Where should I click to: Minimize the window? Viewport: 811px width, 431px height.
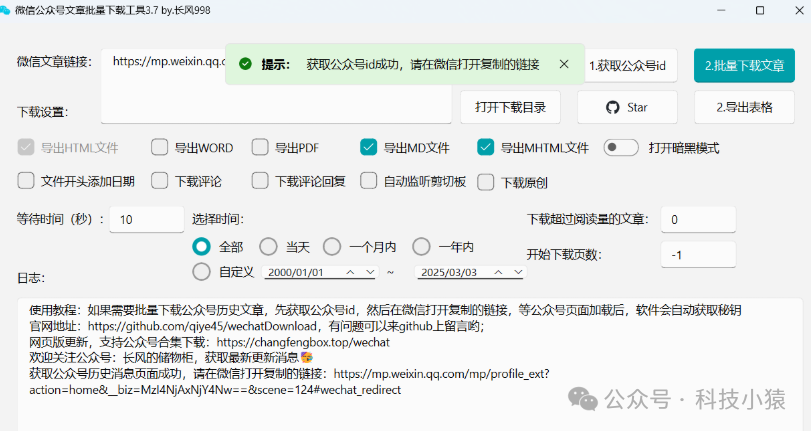click(x=722, y=10)
